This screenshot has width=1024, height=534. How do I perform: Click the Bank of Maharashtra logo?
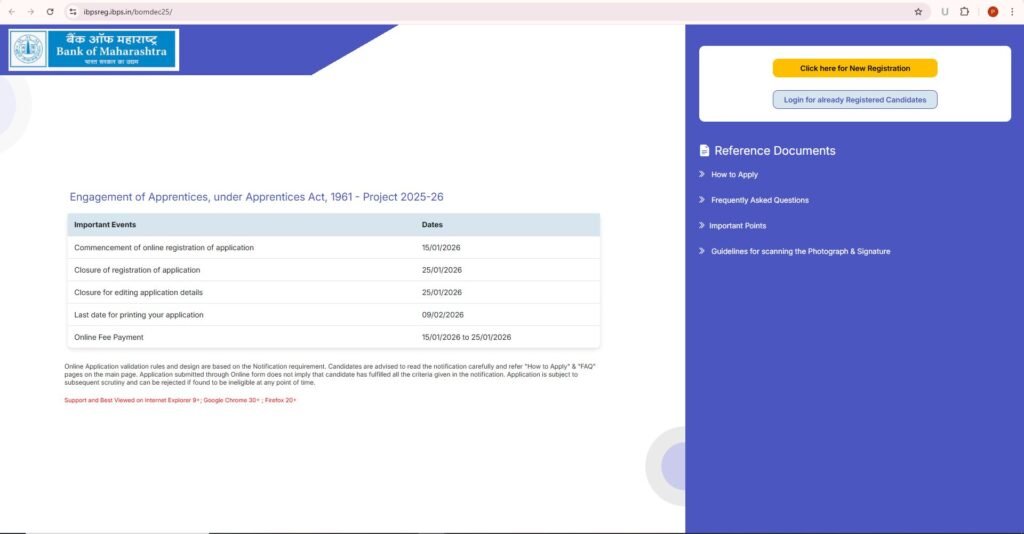point(94,50)
